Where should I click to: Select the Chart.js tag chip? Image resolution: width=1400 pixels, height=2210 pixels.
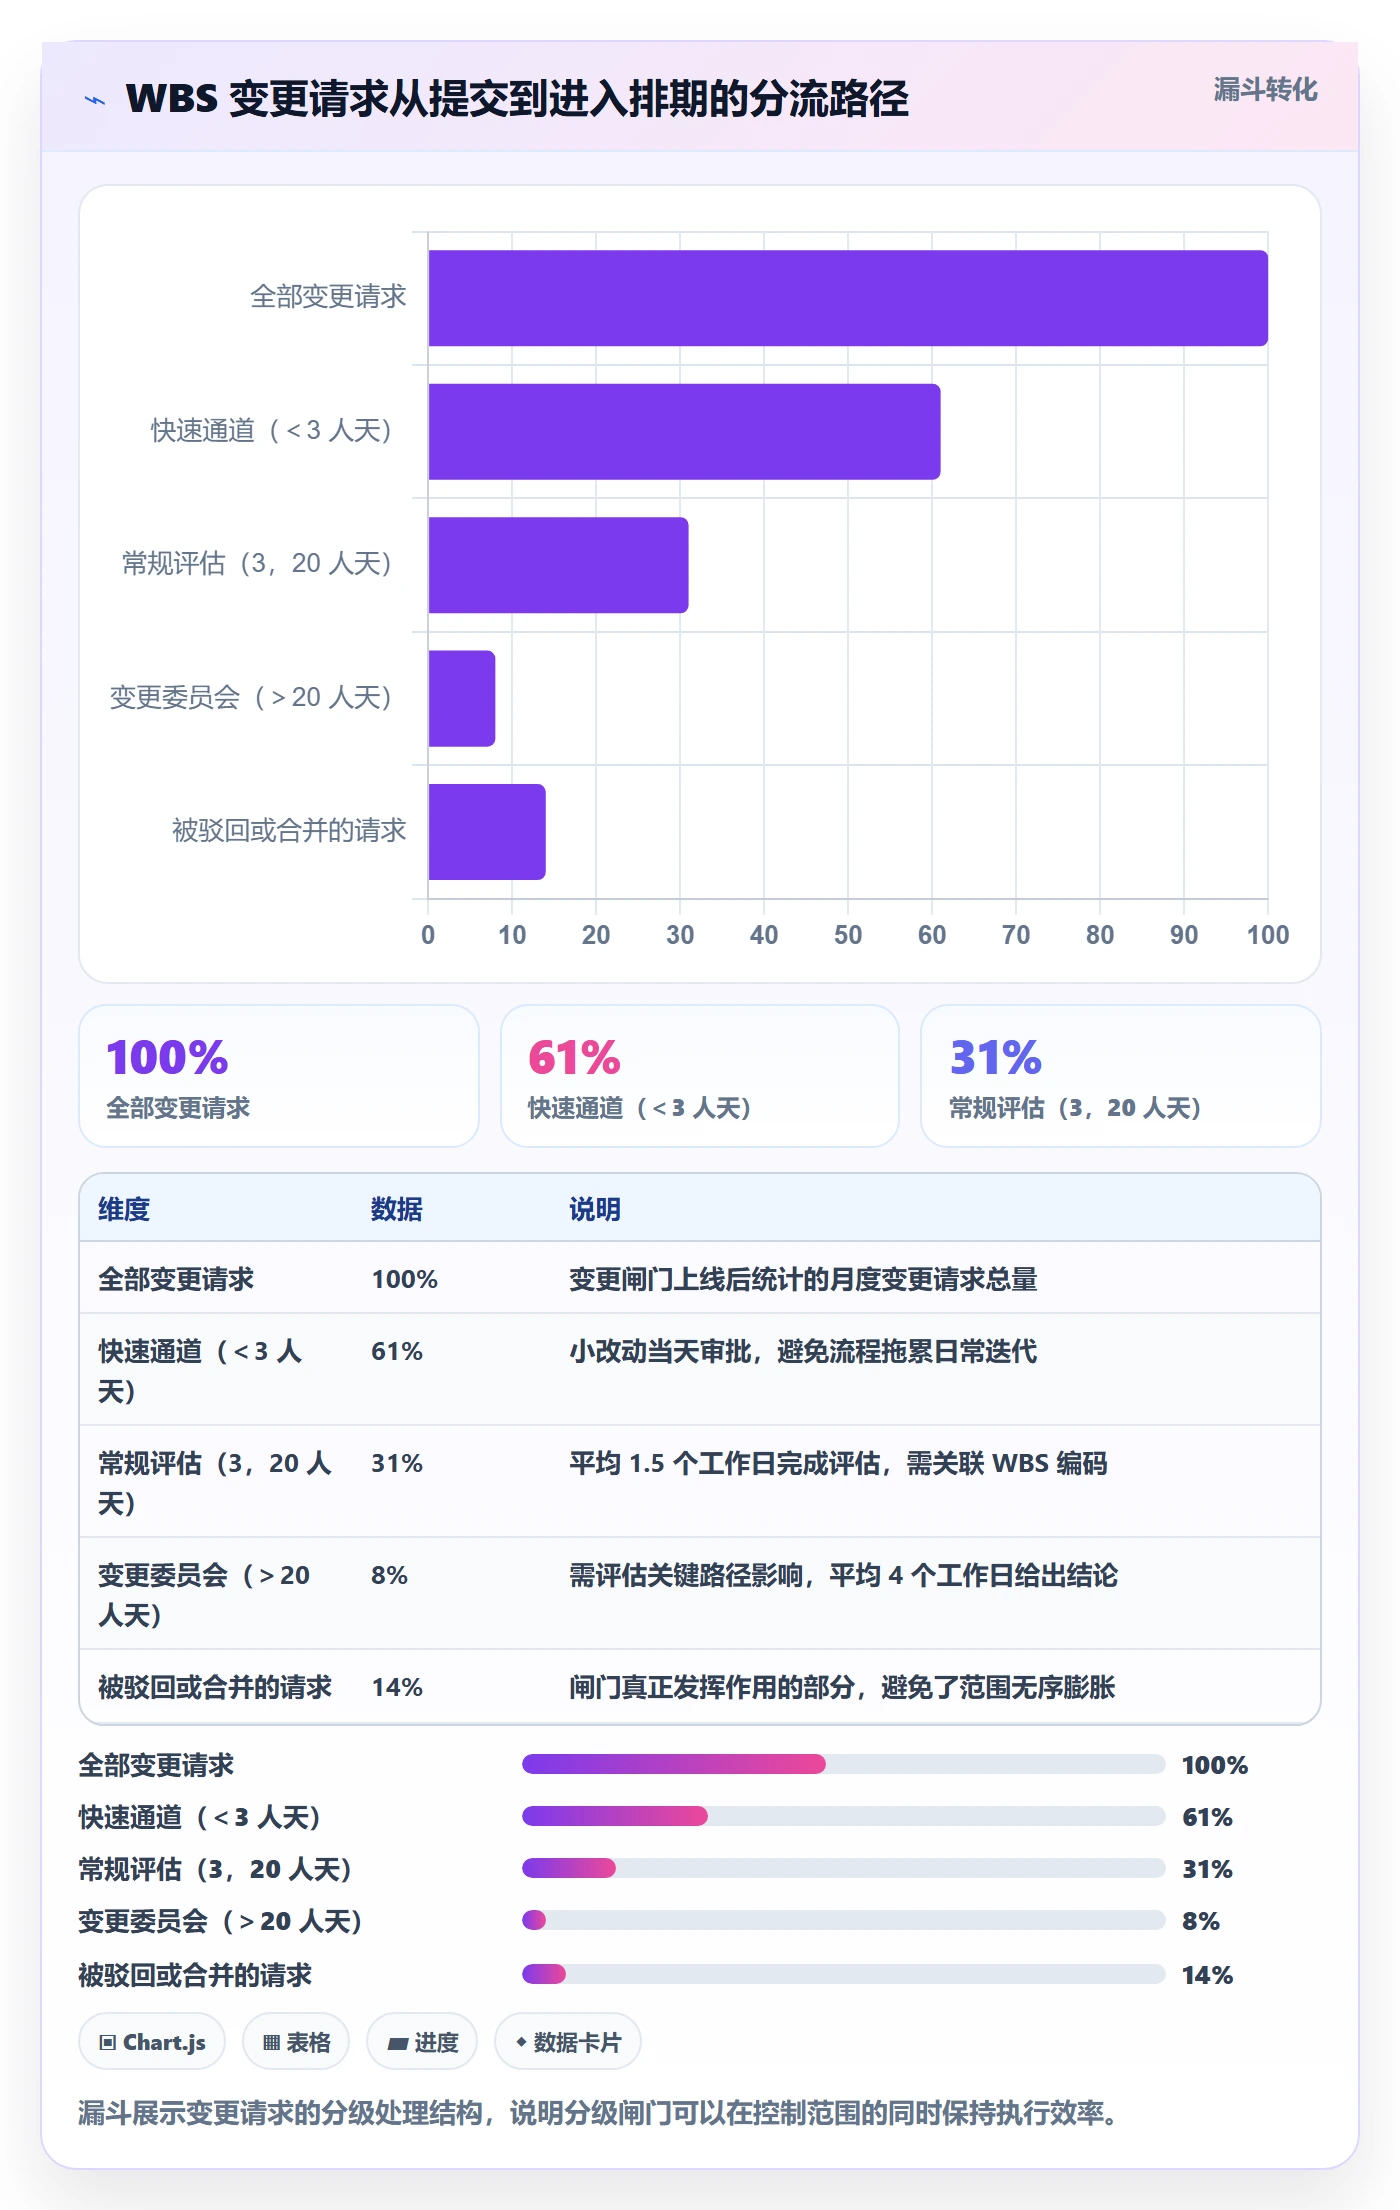[152, 2042]
